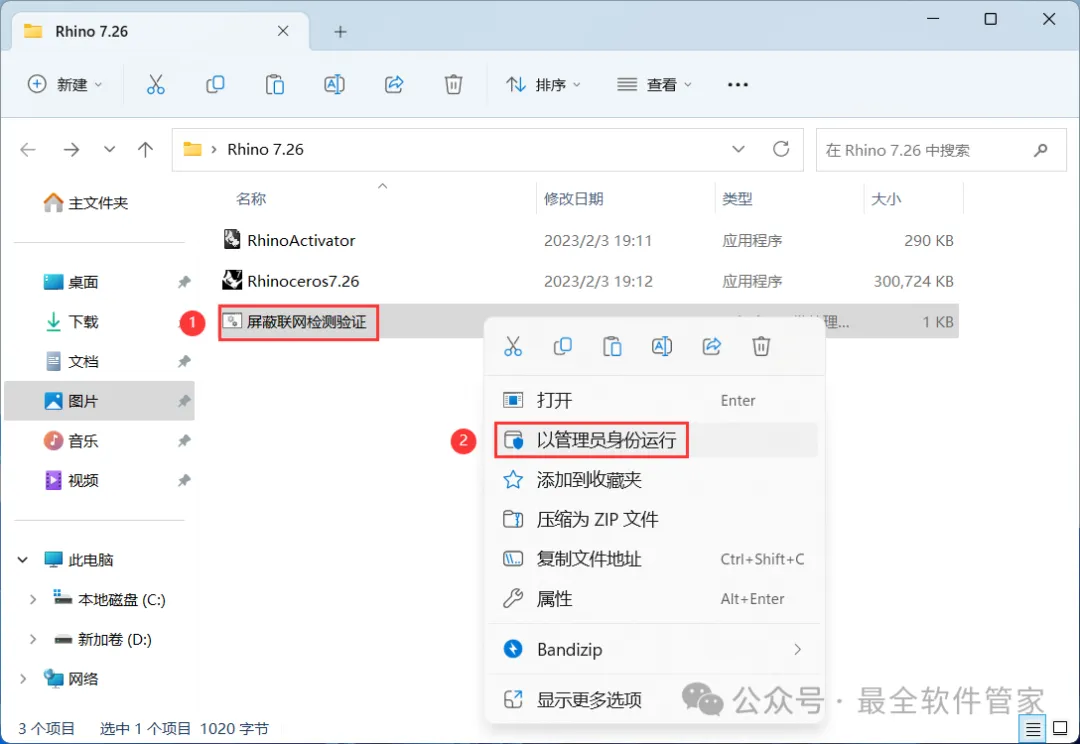Screen dimensions: 1080x744
Task: Close the Rhino 7.26 tab
Action: [x=283, y=31]
